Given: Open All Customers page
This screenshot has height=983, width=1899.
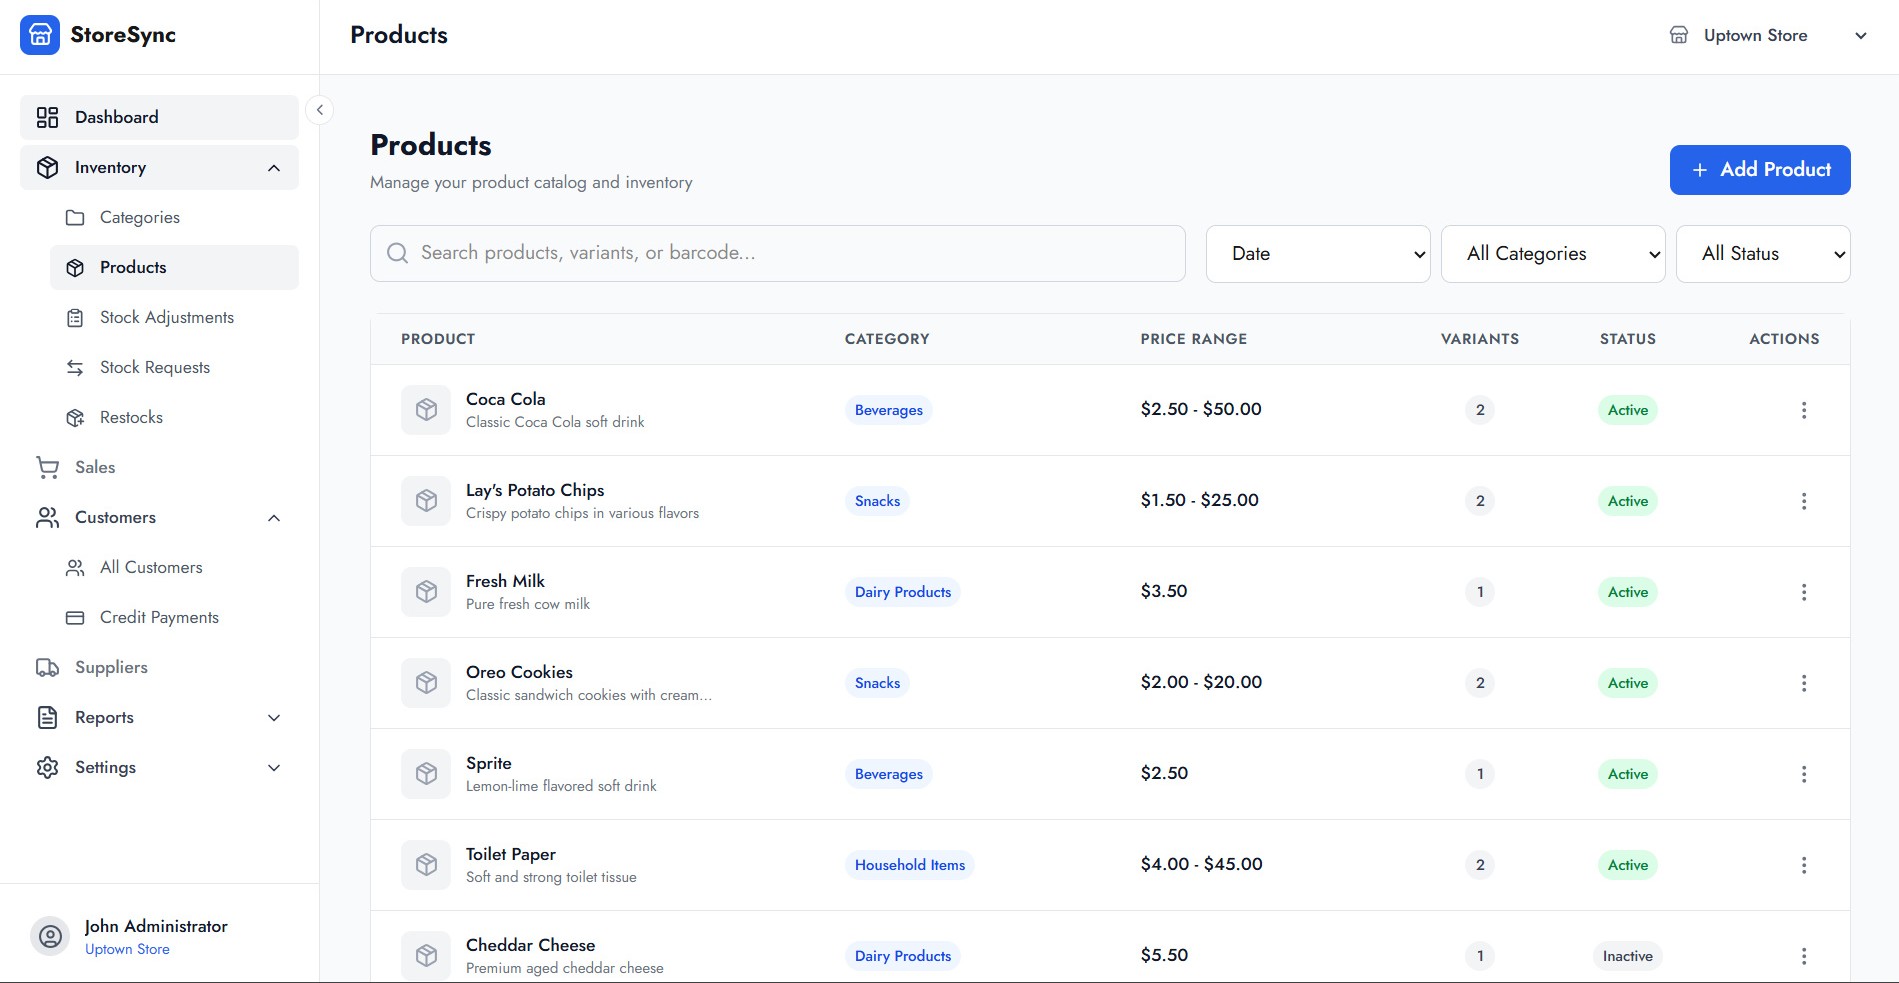Looking at the screenshot, I should pyautogui.click(x=174, y=567).
